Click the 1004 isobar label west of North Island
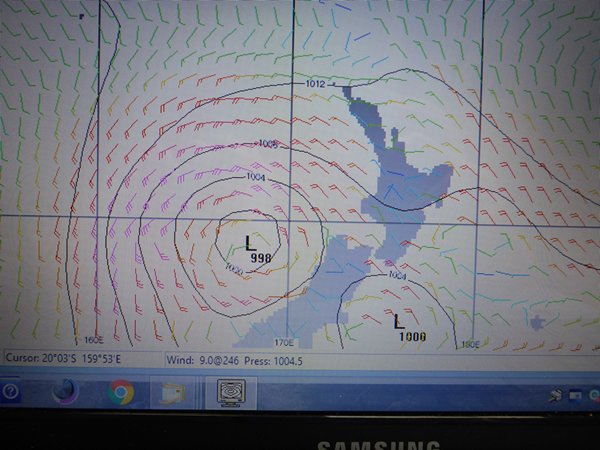This screenshot has height=450, width=600. click(257, 177)
